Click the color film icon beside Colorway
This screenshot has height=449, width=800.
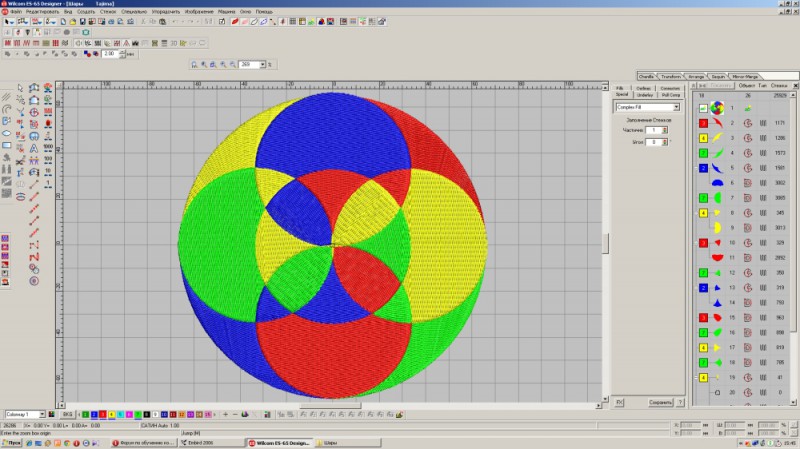click(x=52, y=414)
